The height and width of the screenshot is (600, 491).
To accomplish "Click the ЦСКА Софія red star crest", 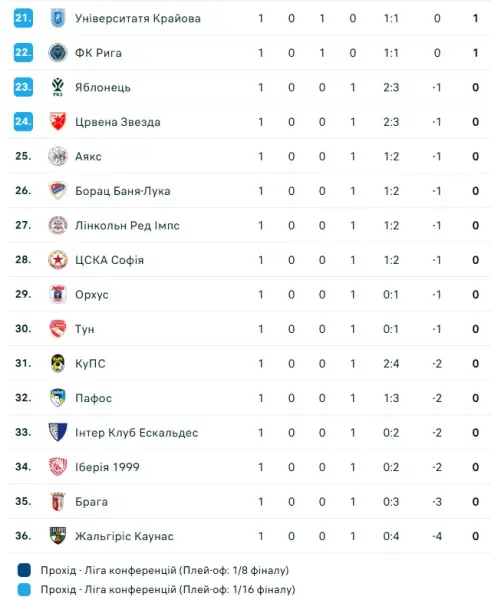I will pyautogui.click(x=58, y=260).
